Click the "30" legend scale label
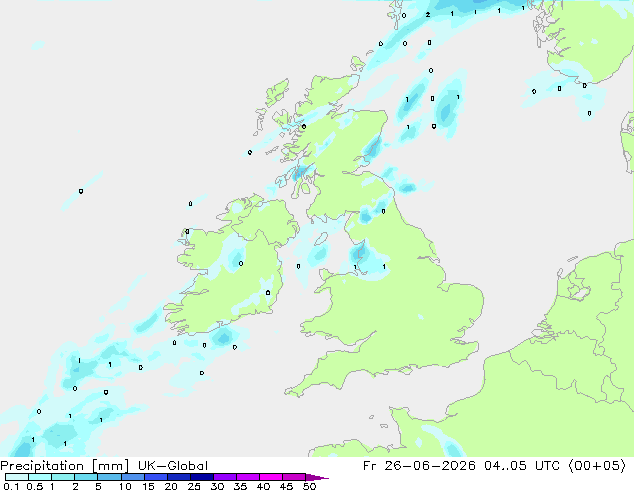 coord(217,486)
